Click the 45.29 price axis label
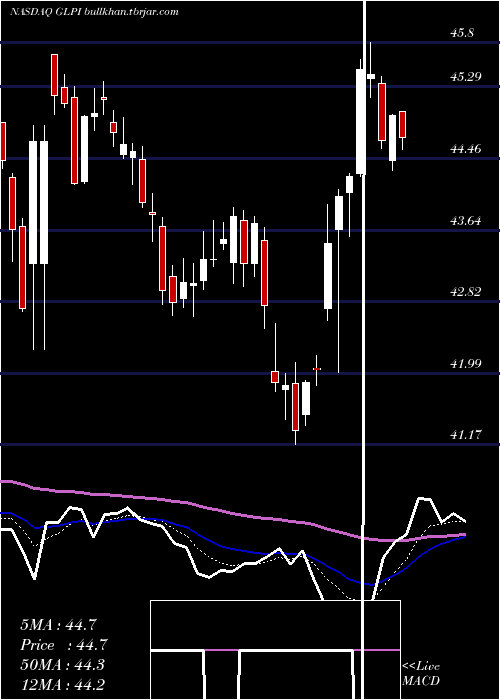Viewport: 500px width, 700px height. (466, 77)
